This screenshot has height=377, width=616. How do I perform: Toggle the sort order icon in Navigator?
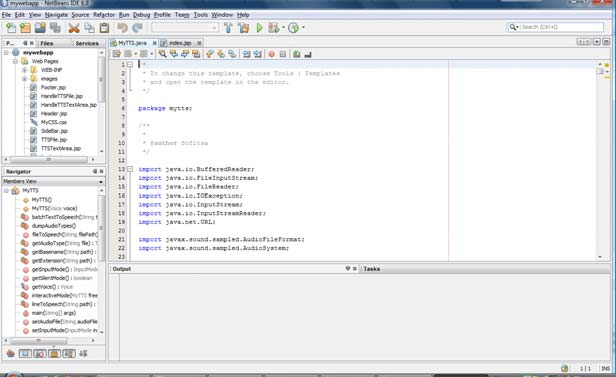coord(83,353)
